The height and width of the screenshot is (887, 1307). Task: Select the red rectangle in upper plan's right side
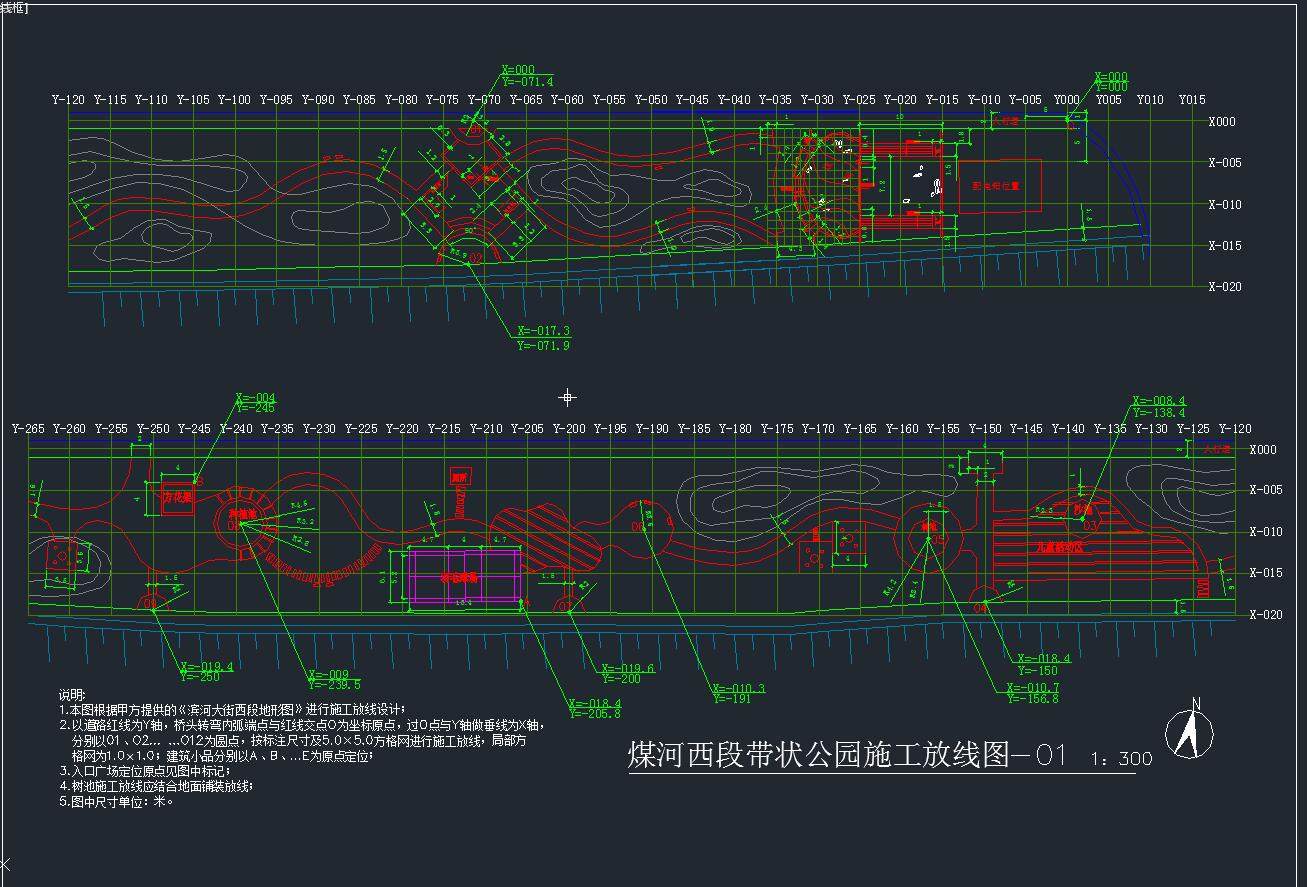[x=999, y=185]
